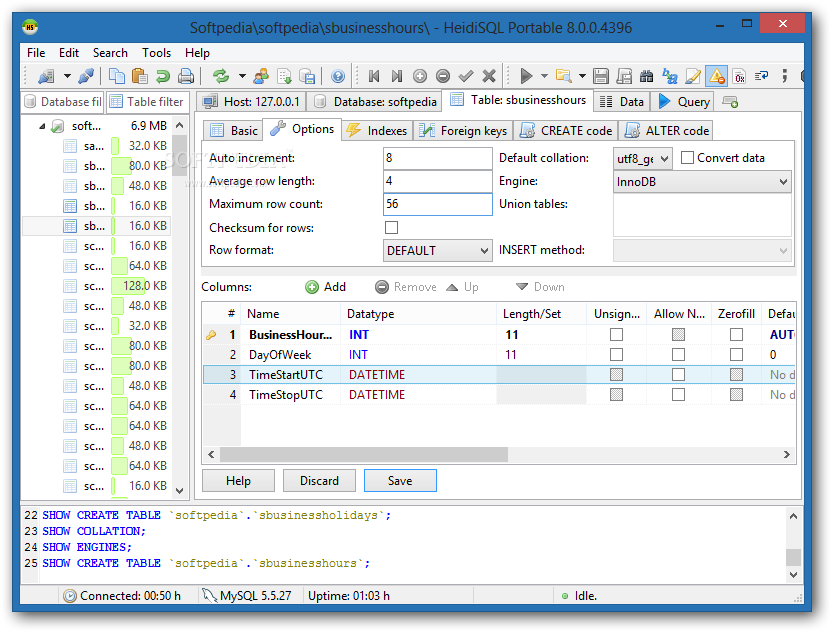Click the green Undo arrow icon
The height and width of the screenshot is (632, 832).
(x=162, y=76)
